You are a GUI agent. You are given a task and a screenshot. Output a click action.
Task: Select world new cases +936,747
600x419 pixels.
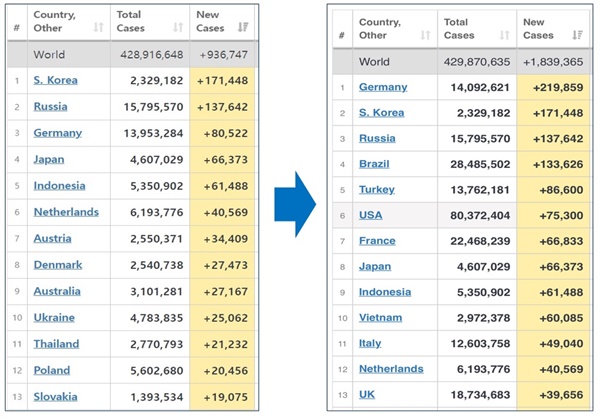(223, 55)
